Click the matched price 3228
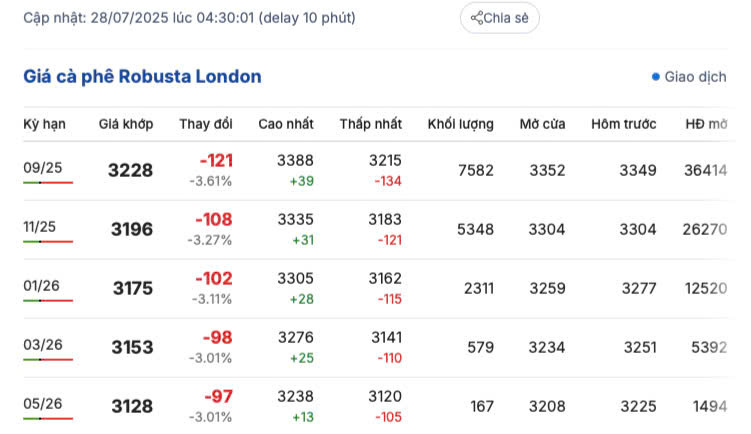 pos(130,170)
